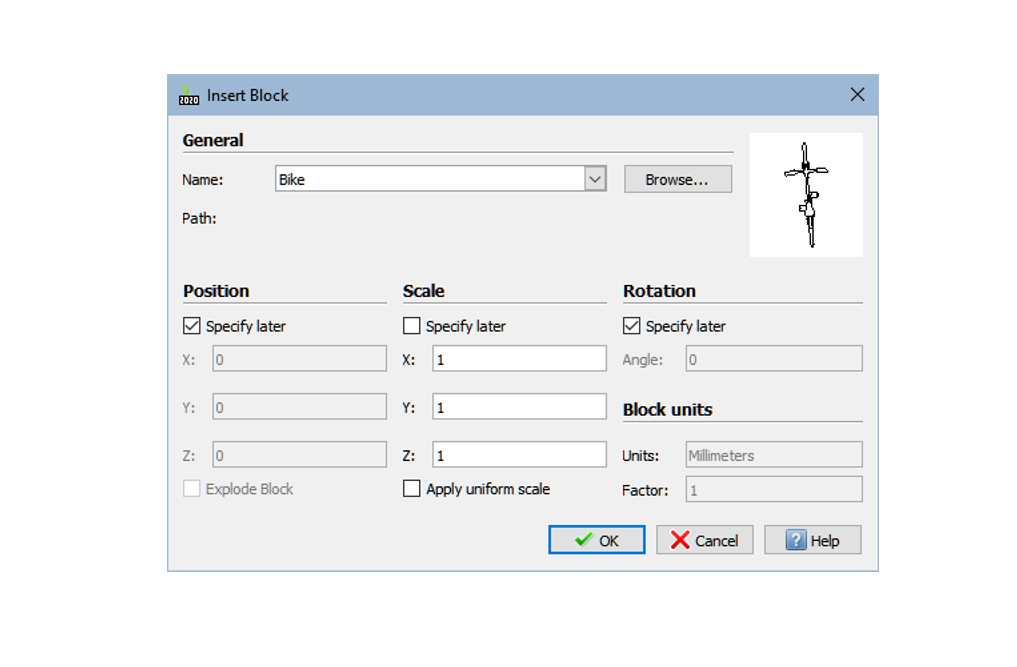Open Help for Insert Block
Screen dimensions: 1017x667
(812, 540)
